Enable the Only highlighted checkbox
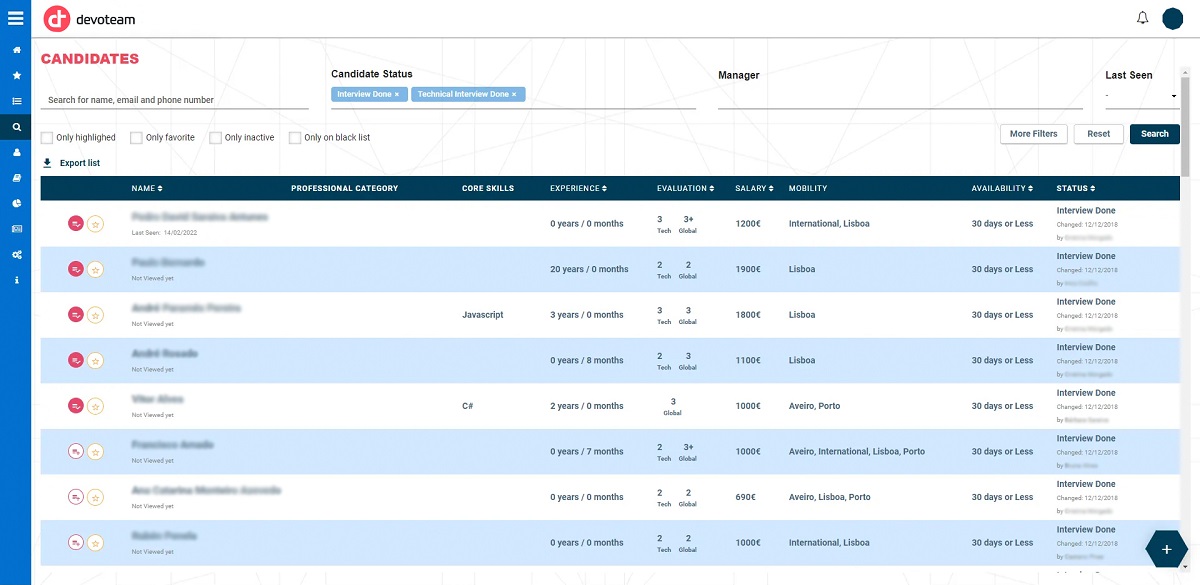The width and height of the screenshot is (1200, 585). [x=47, y=138]
